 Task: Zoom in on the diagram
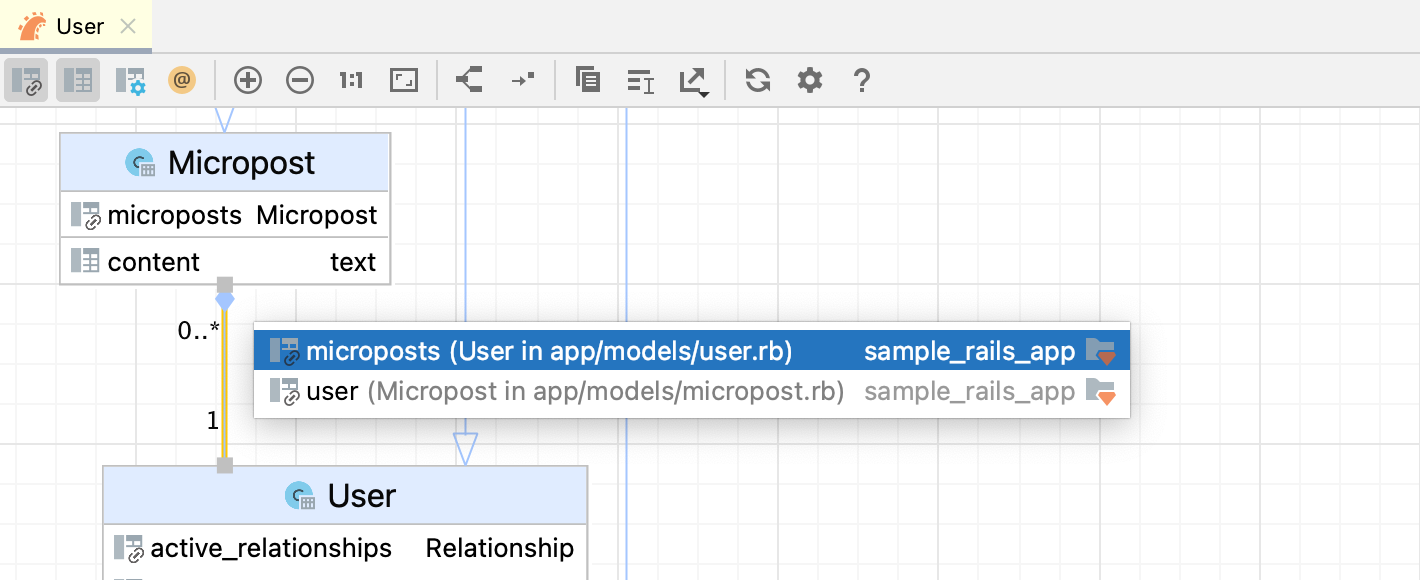(x=247, y=80)
